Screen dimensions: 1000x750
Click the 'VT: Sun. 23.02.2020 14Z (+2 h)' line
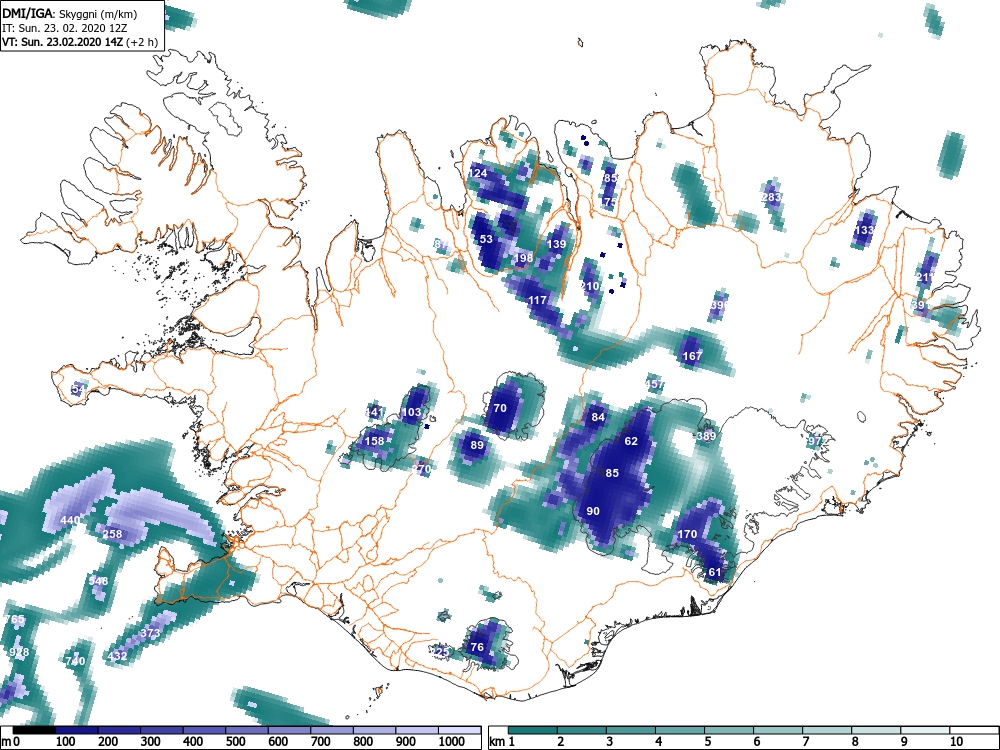[x=80, y=42]
